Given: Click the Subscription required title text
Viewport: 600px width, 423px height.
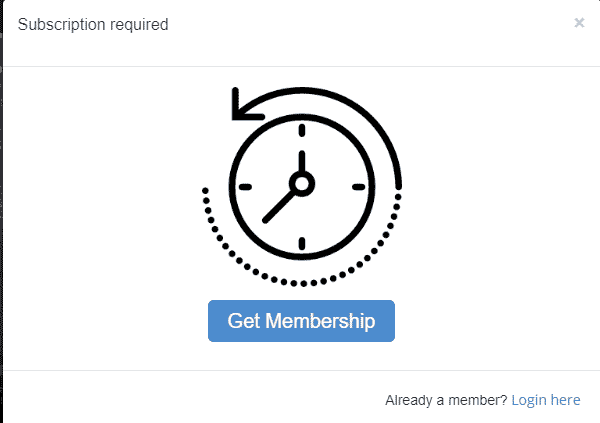Looking at the screenshot, I should (x=93, y=24).
